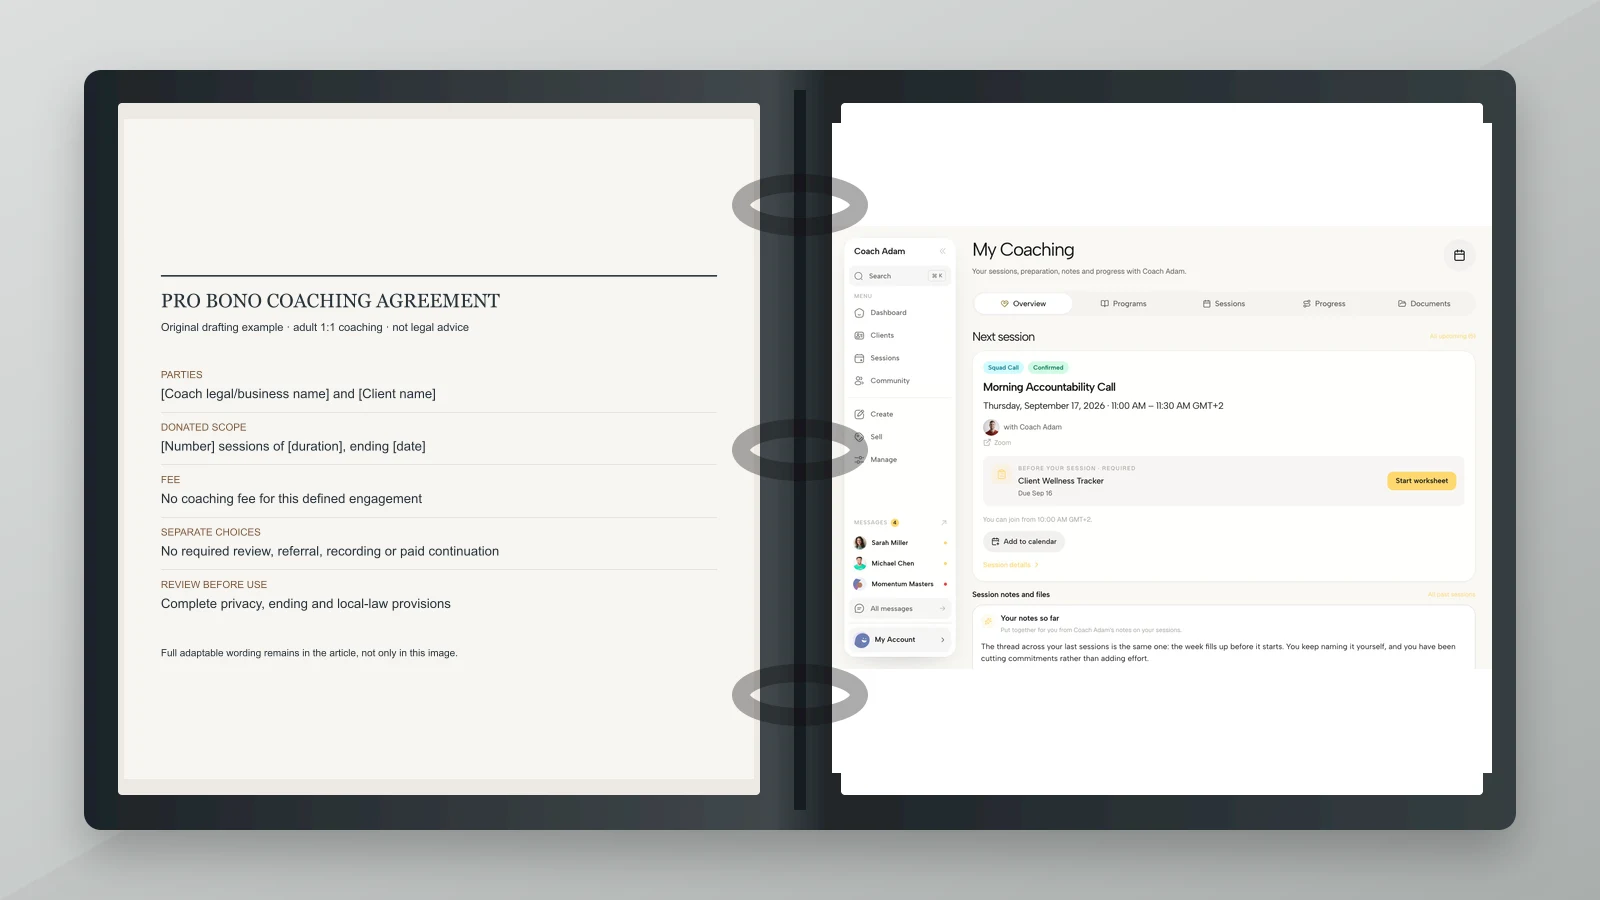Screen dimensions: 1600x900
Task: Open the Zoom meeting link
Action: [997, 443]
